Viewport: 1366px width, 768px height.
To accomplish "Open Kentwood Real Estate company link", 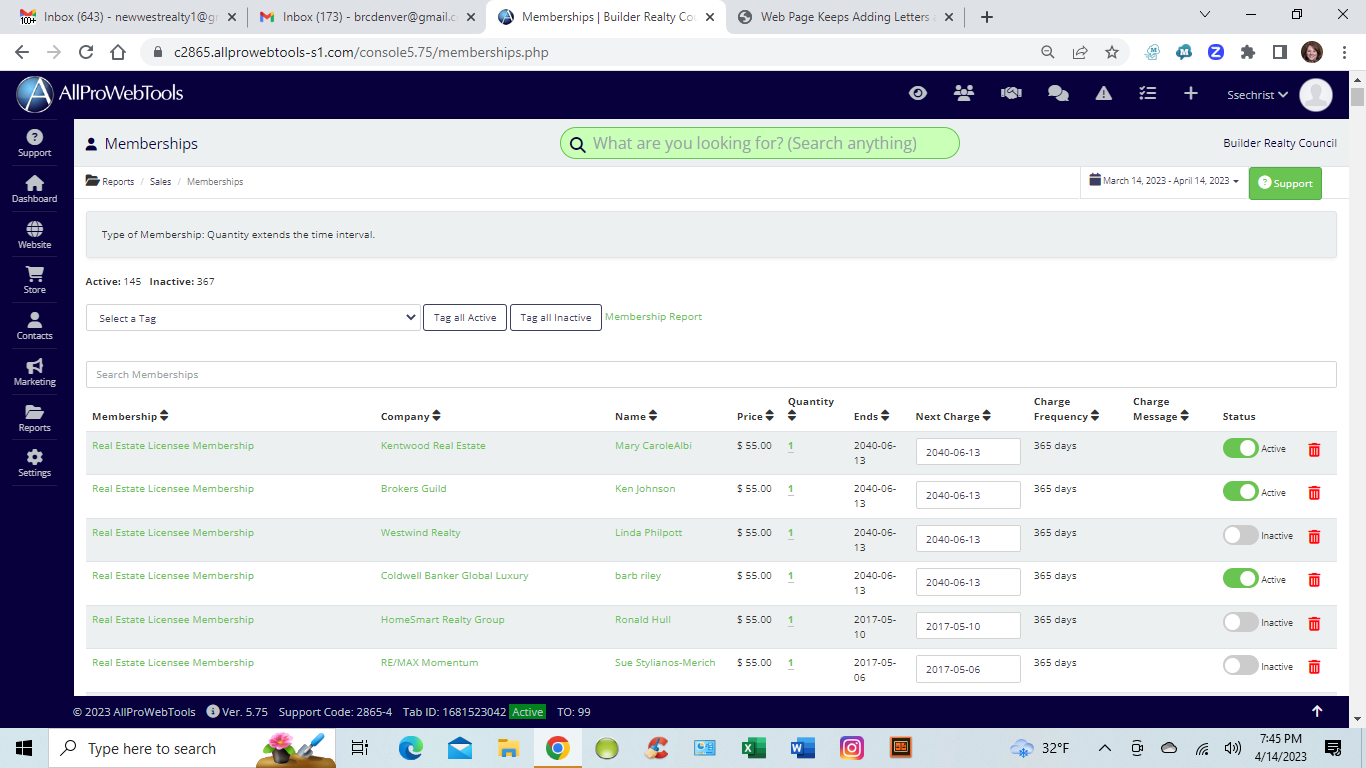I will pos(433,445).
